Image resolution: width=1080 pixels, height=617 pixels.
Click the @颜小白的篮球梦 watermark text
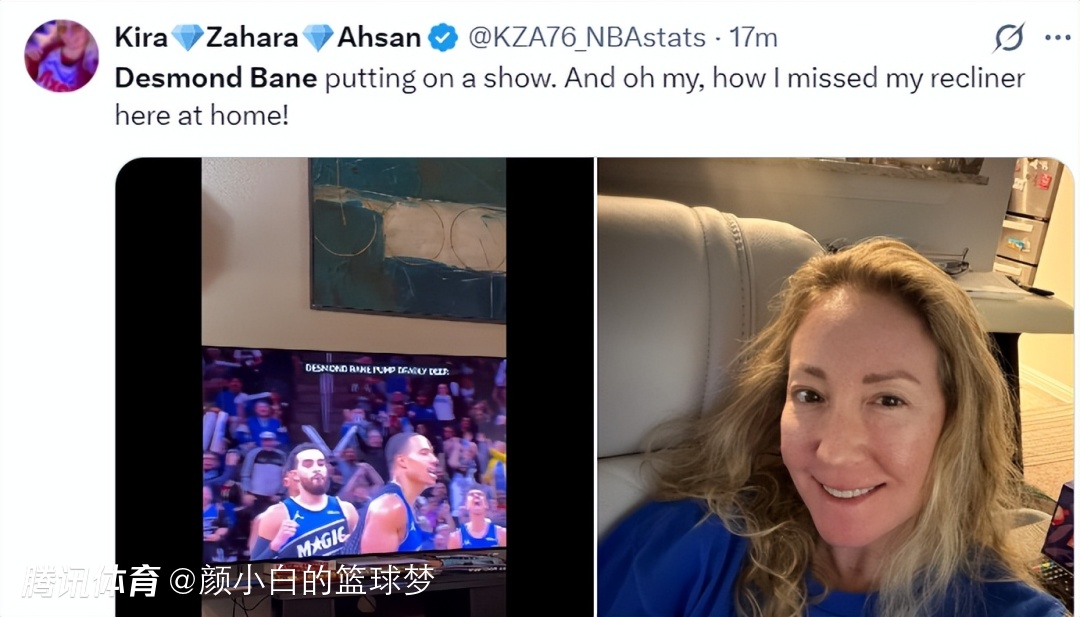click(x=302, y=581)
